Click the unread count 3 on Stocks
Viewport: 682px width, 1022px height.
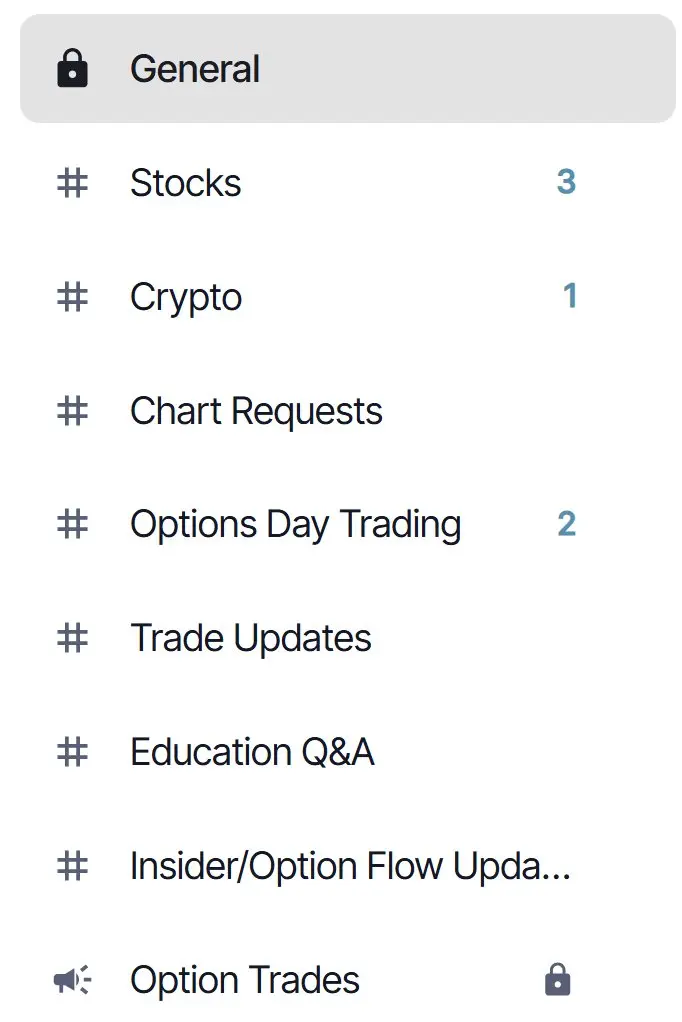567,182
